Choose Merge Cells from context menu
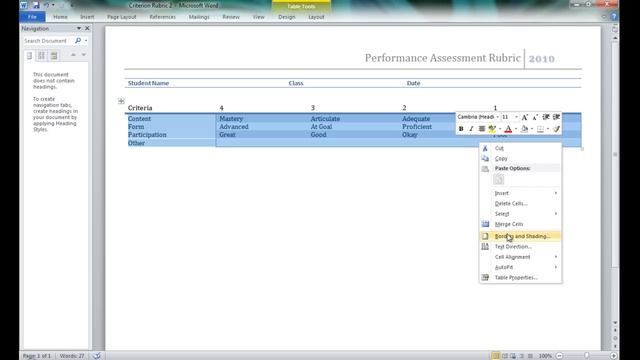Viewport: 640px width, 360px height. point(520,224)
